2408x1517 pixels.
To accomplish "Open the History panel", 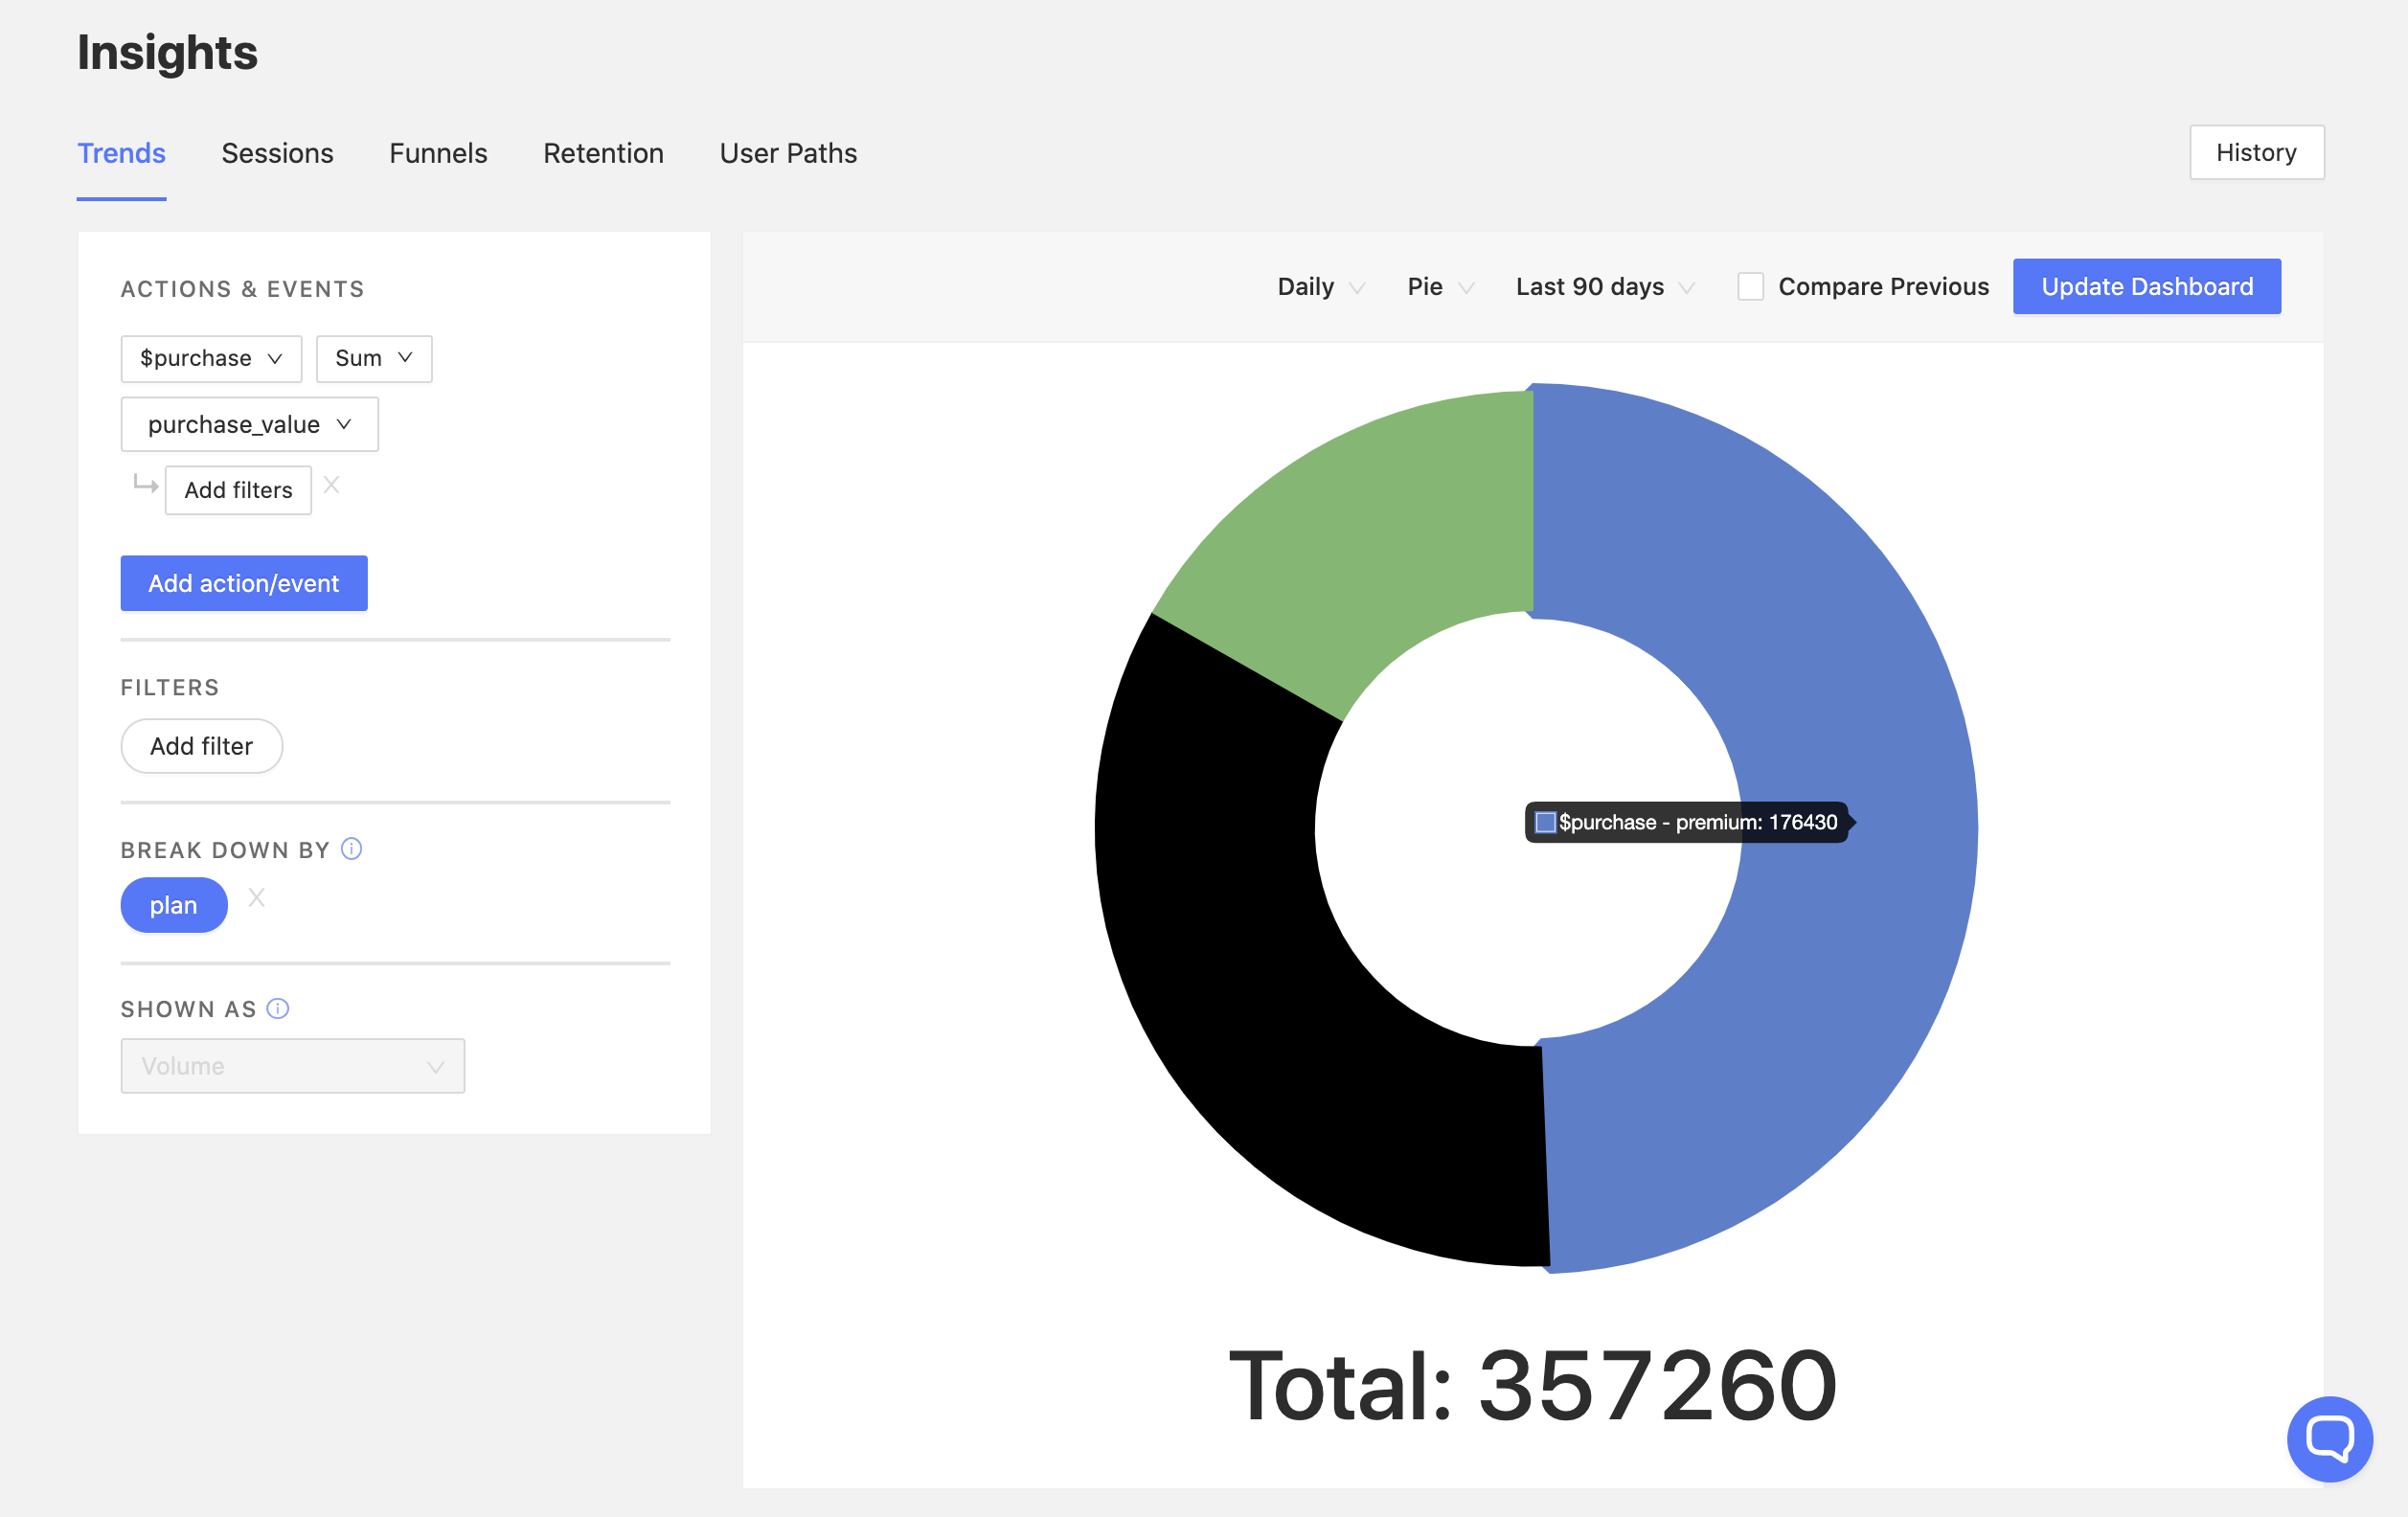I will [x=2257, y=152].
